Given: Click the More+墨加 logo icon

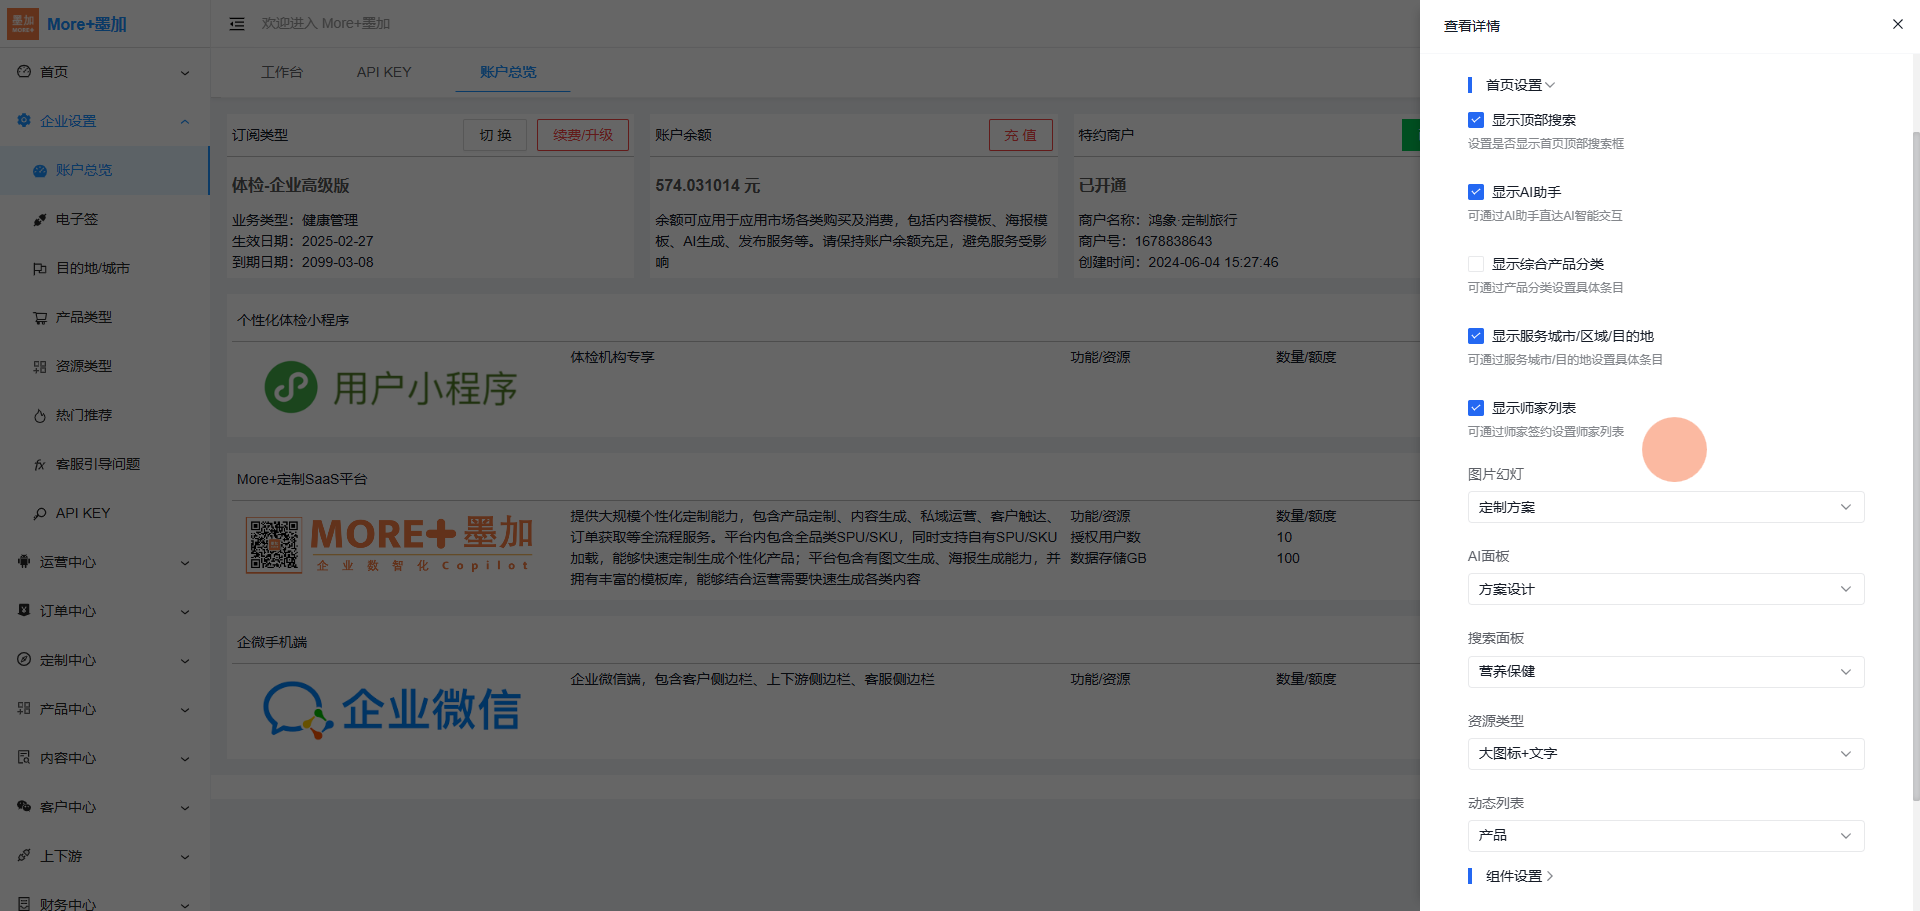Looking at the screenshot, I should [x=23, y=24].
